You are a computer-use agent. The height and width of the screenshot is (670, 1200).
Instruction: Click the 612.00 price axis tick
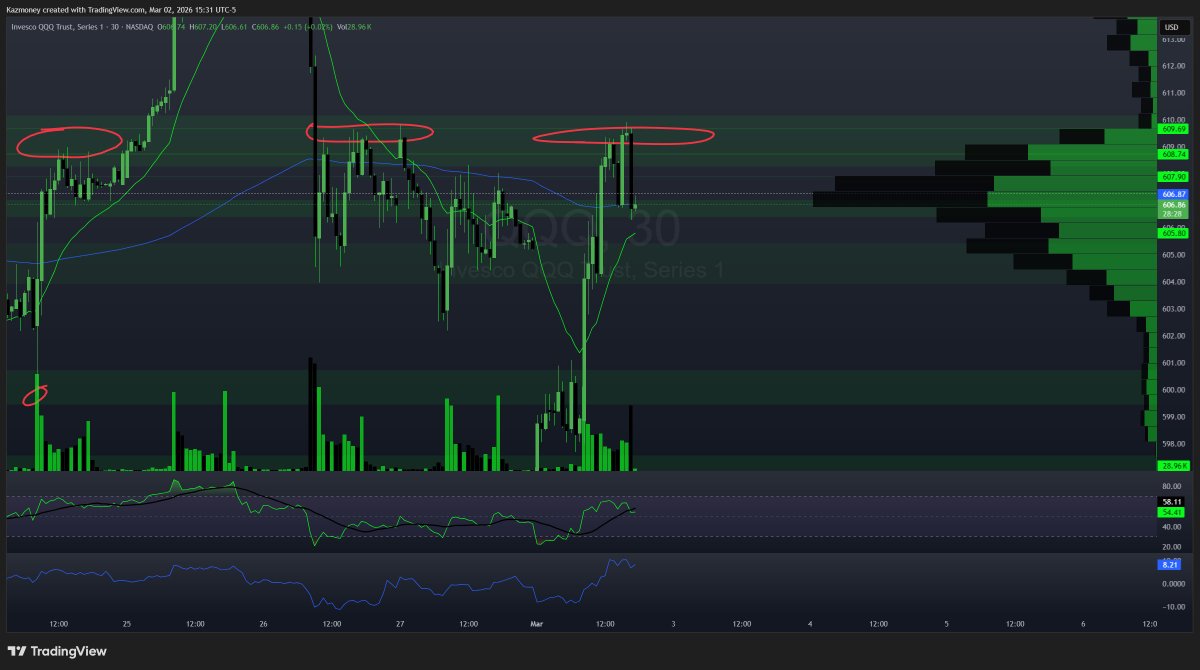1174,66
